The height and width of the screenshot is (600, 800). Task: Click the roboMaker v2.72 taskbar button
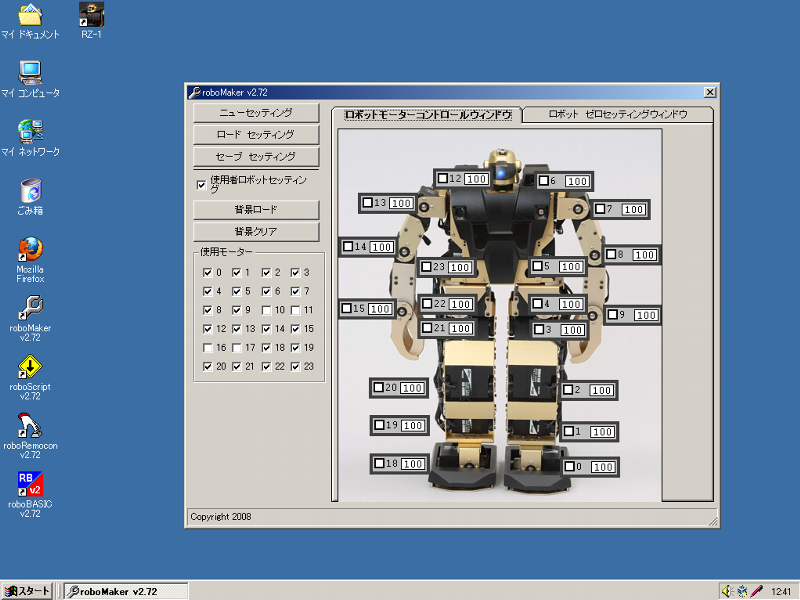126,591
